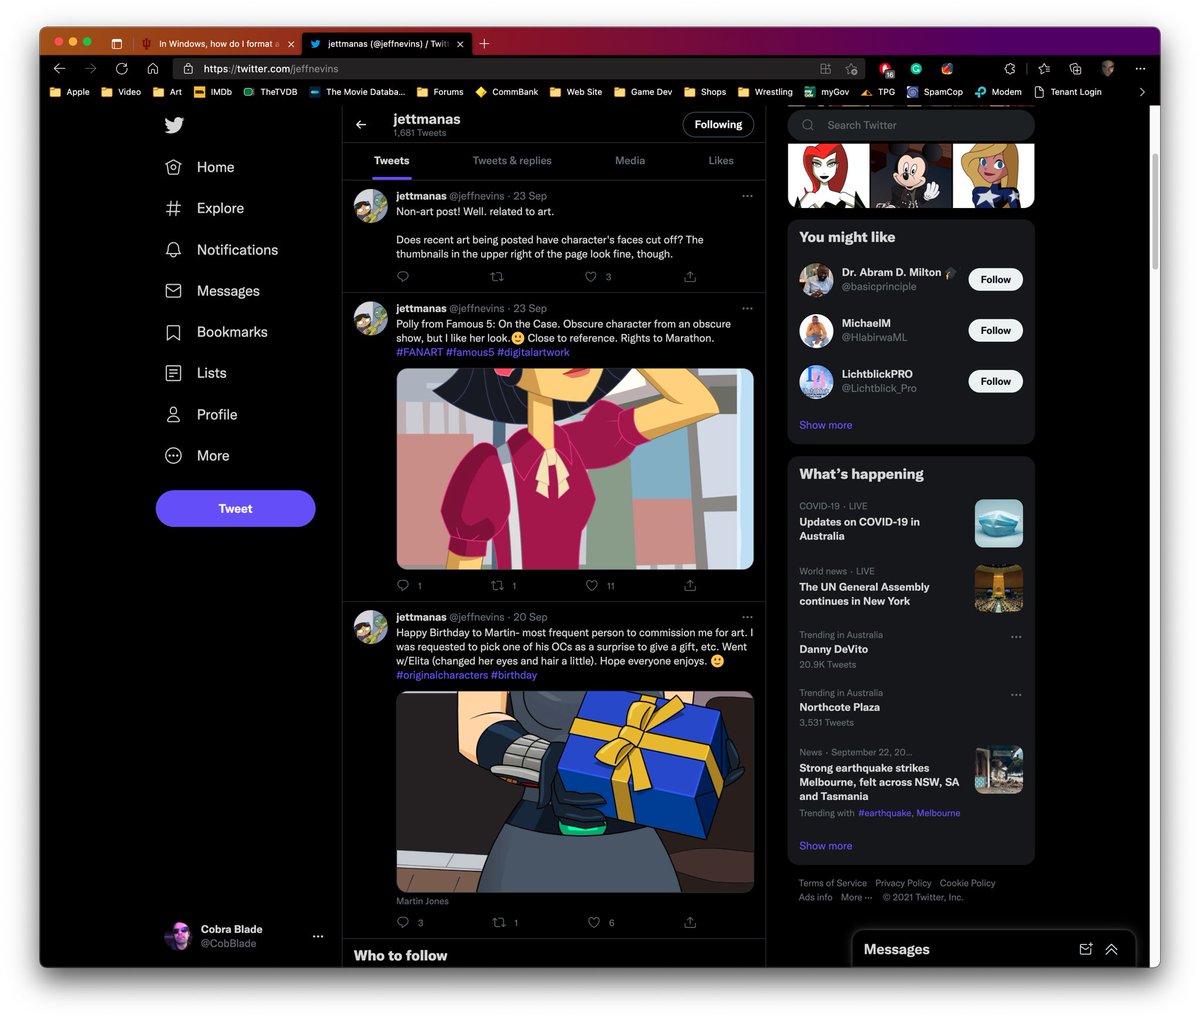
Task: Retweet the Polly Famous 5 tweet
Action: click(497, 585)
